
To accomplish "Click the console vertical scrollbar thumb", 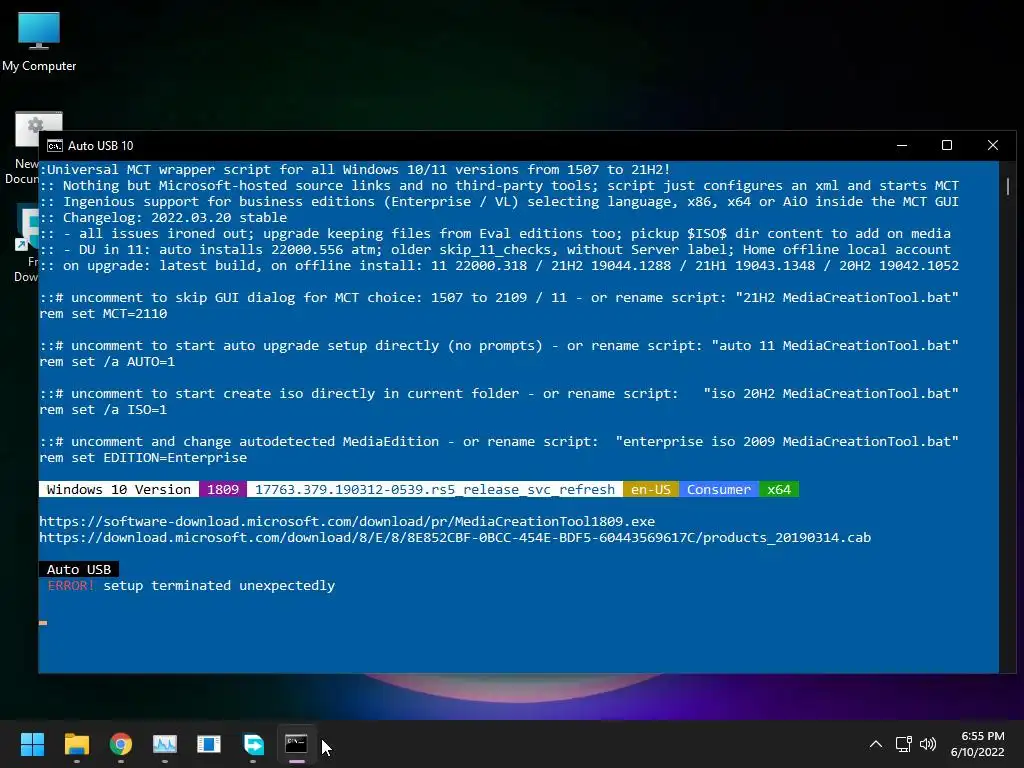I will tap(1007, 185).
